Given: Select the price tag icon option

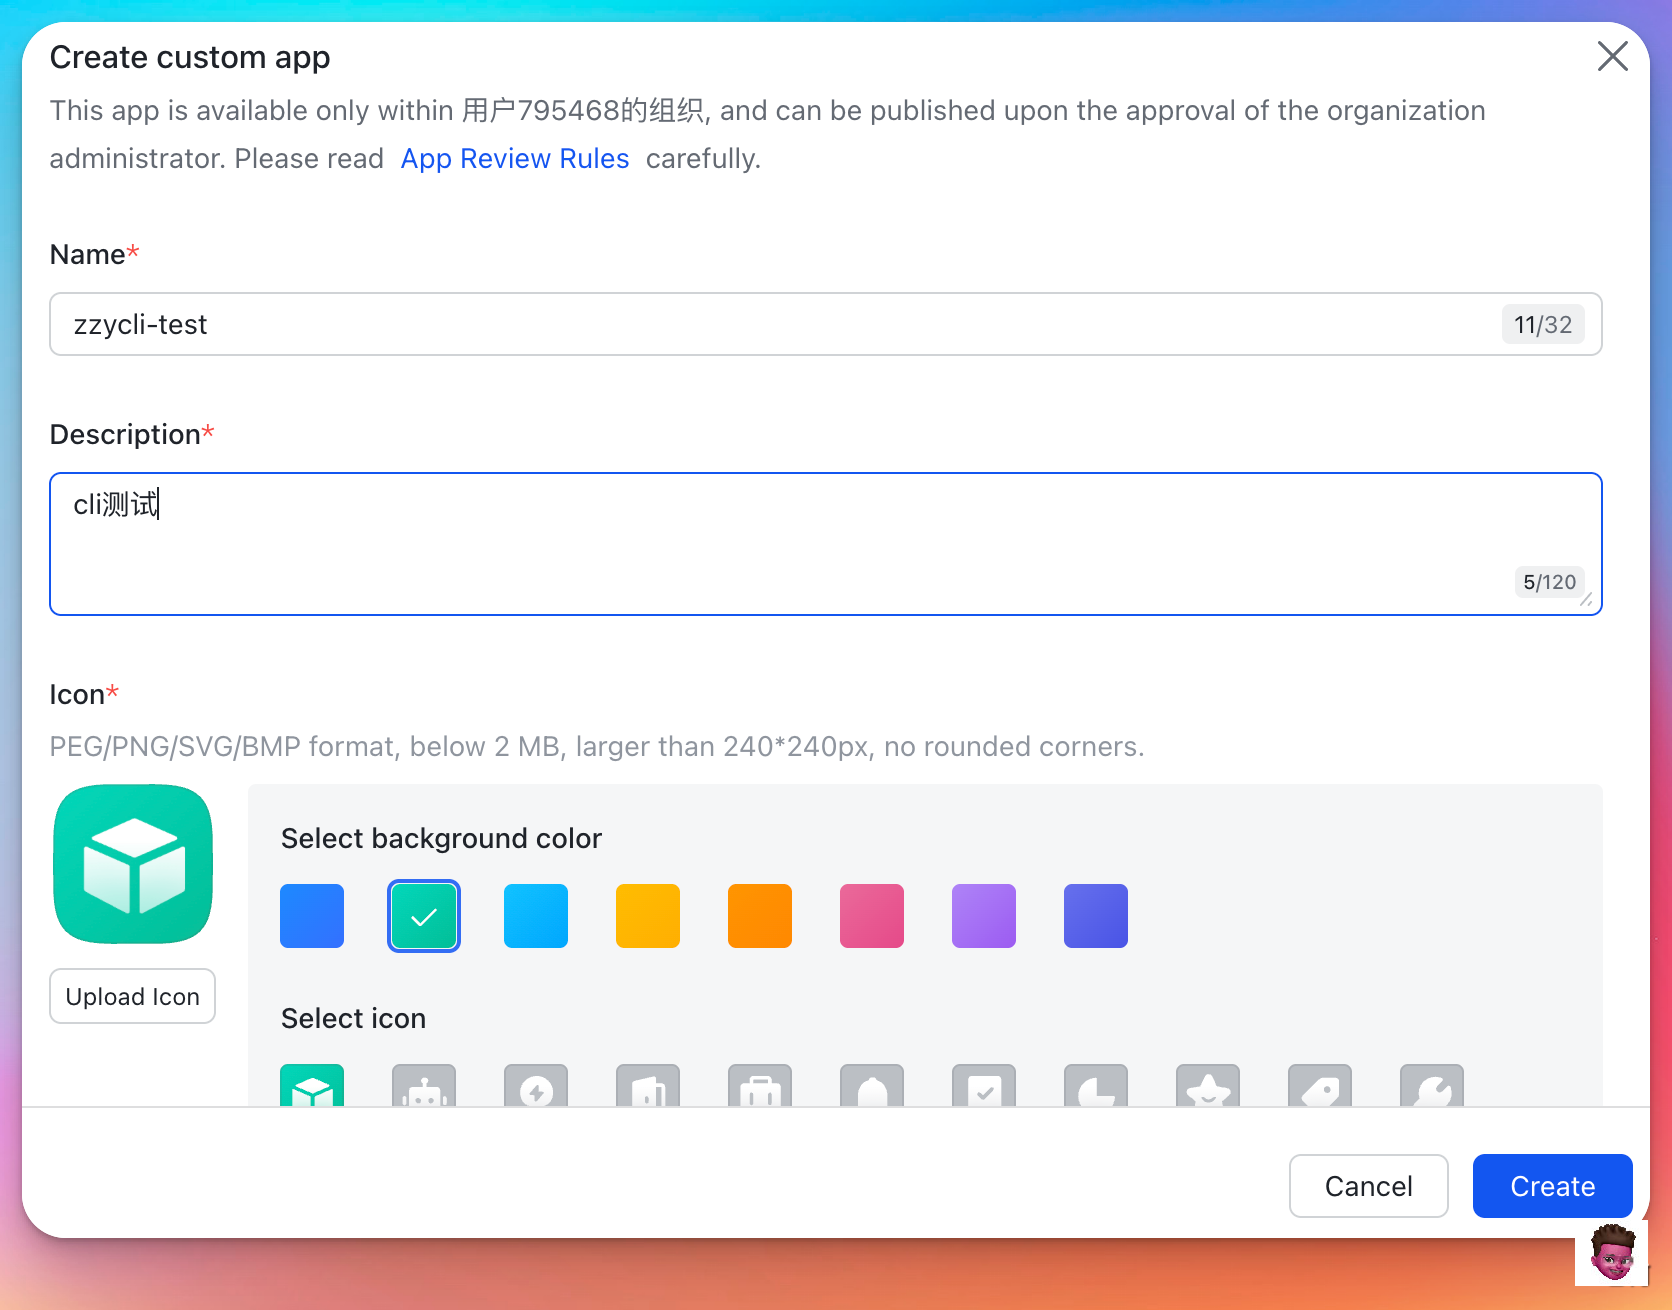Looking at the screenshot, I should coord(1320,1085).
